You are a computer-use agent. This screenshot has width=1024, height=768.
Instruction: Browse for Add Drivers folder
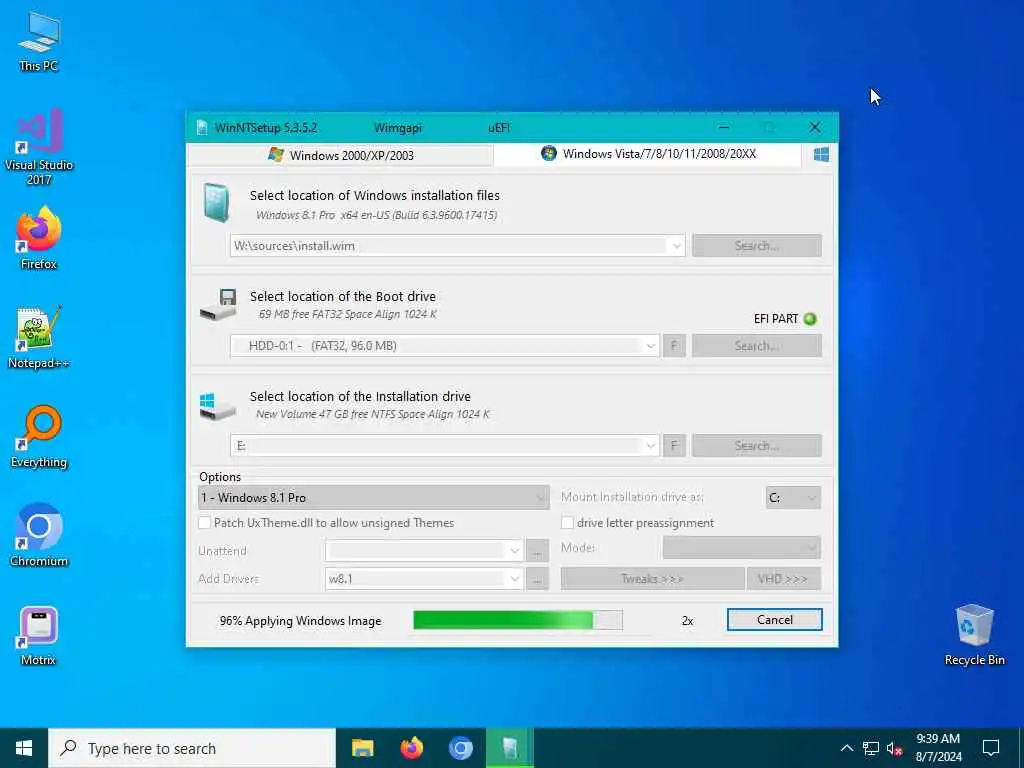(x=537, y=579)
